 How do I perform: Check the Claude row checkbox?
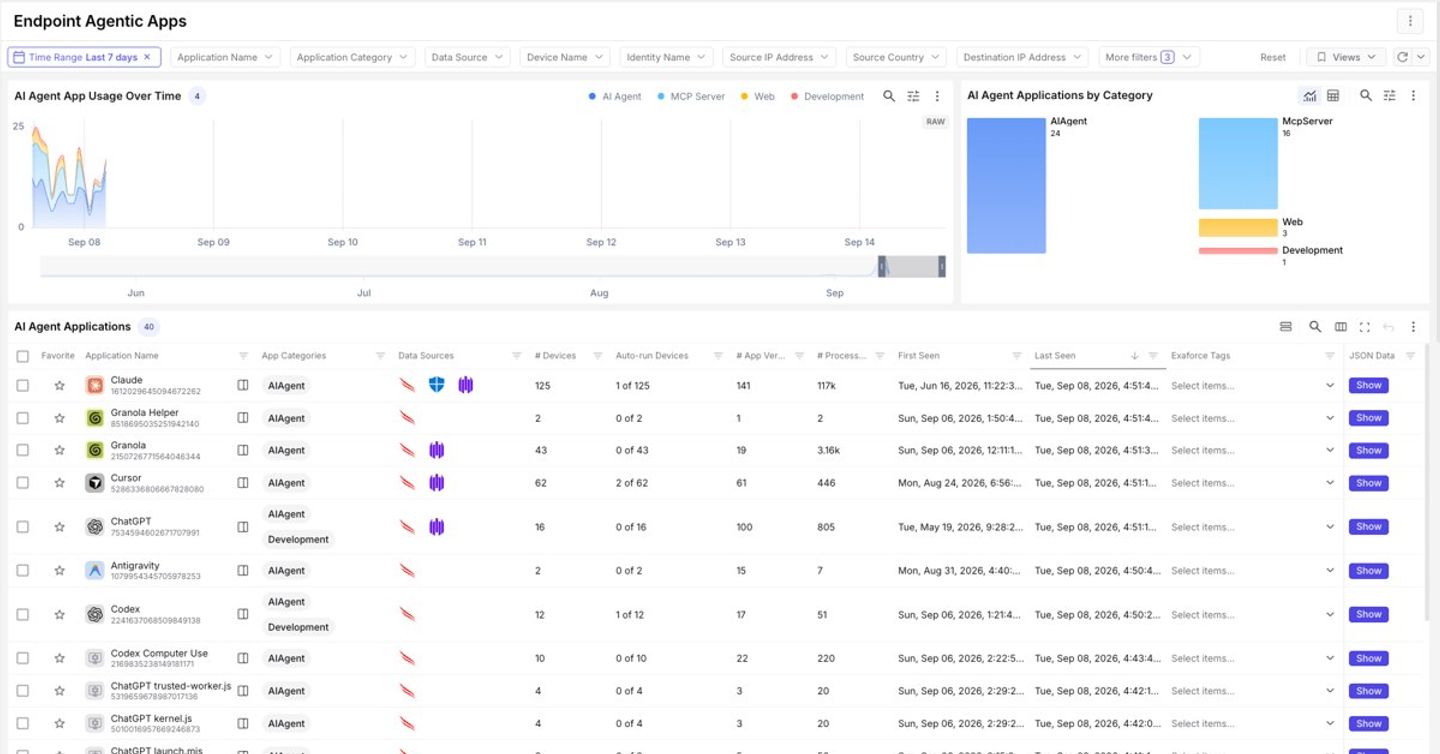[23, 385]
